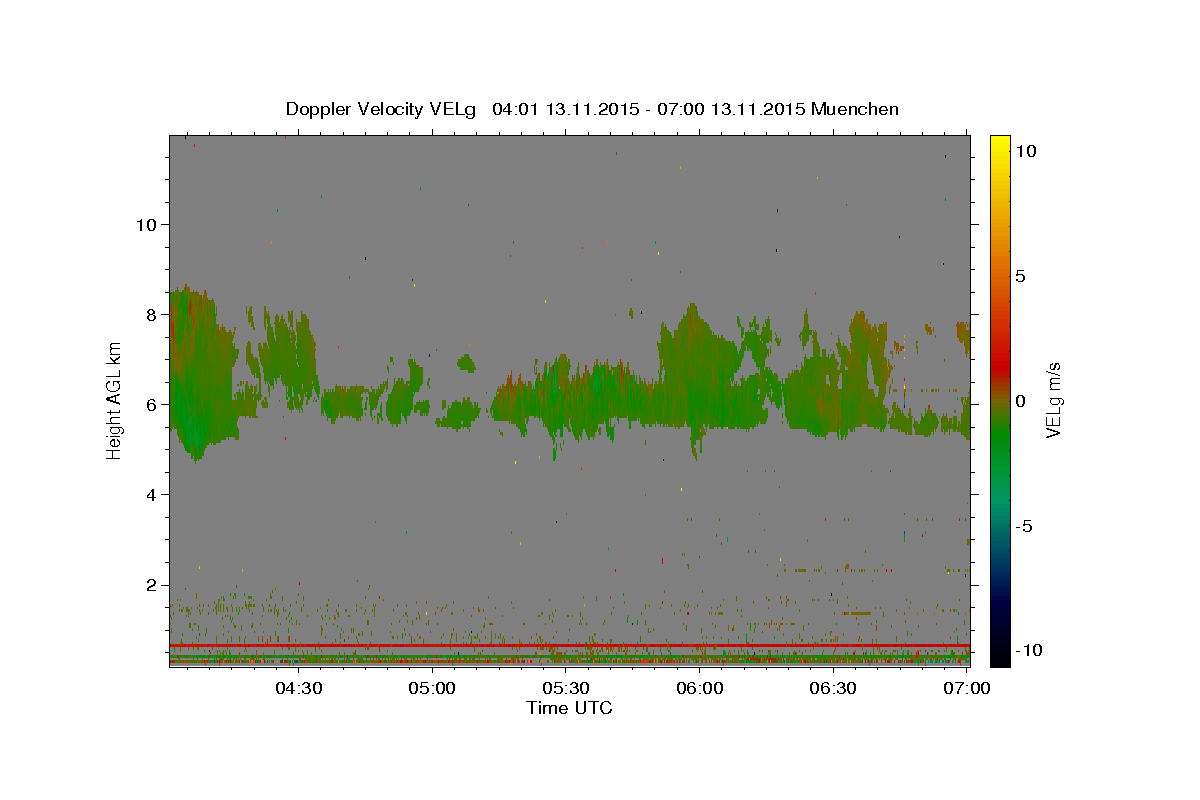Click the 06:00 time tick label

(700, 688)
